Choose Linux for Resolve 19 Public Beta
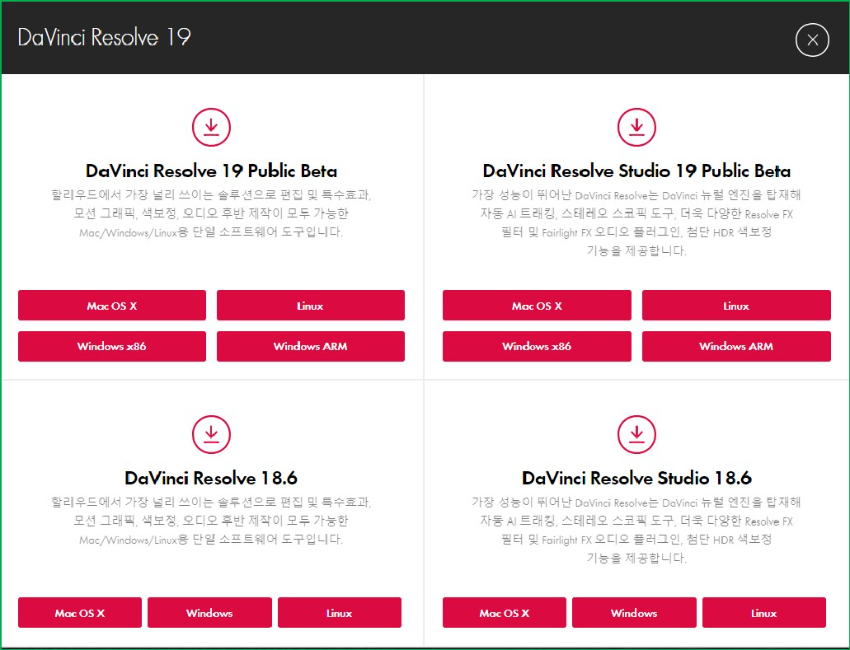The width and height of the screenshot is (850, 650). point(310,306)
